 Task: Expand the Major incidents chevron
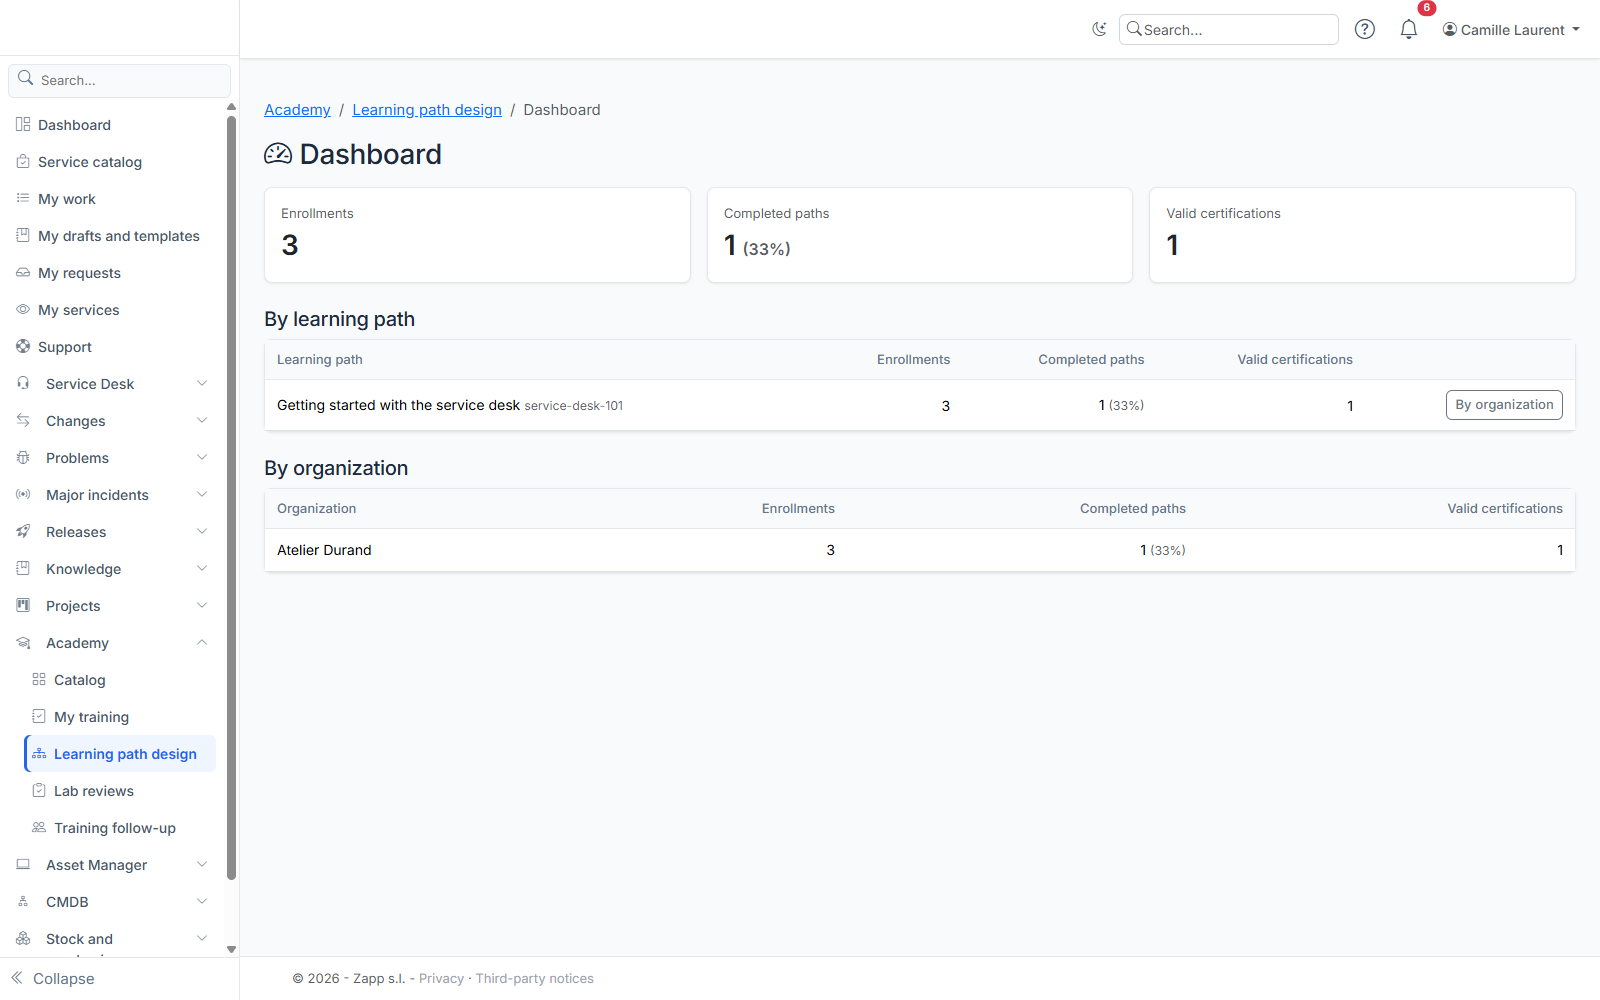202,494
